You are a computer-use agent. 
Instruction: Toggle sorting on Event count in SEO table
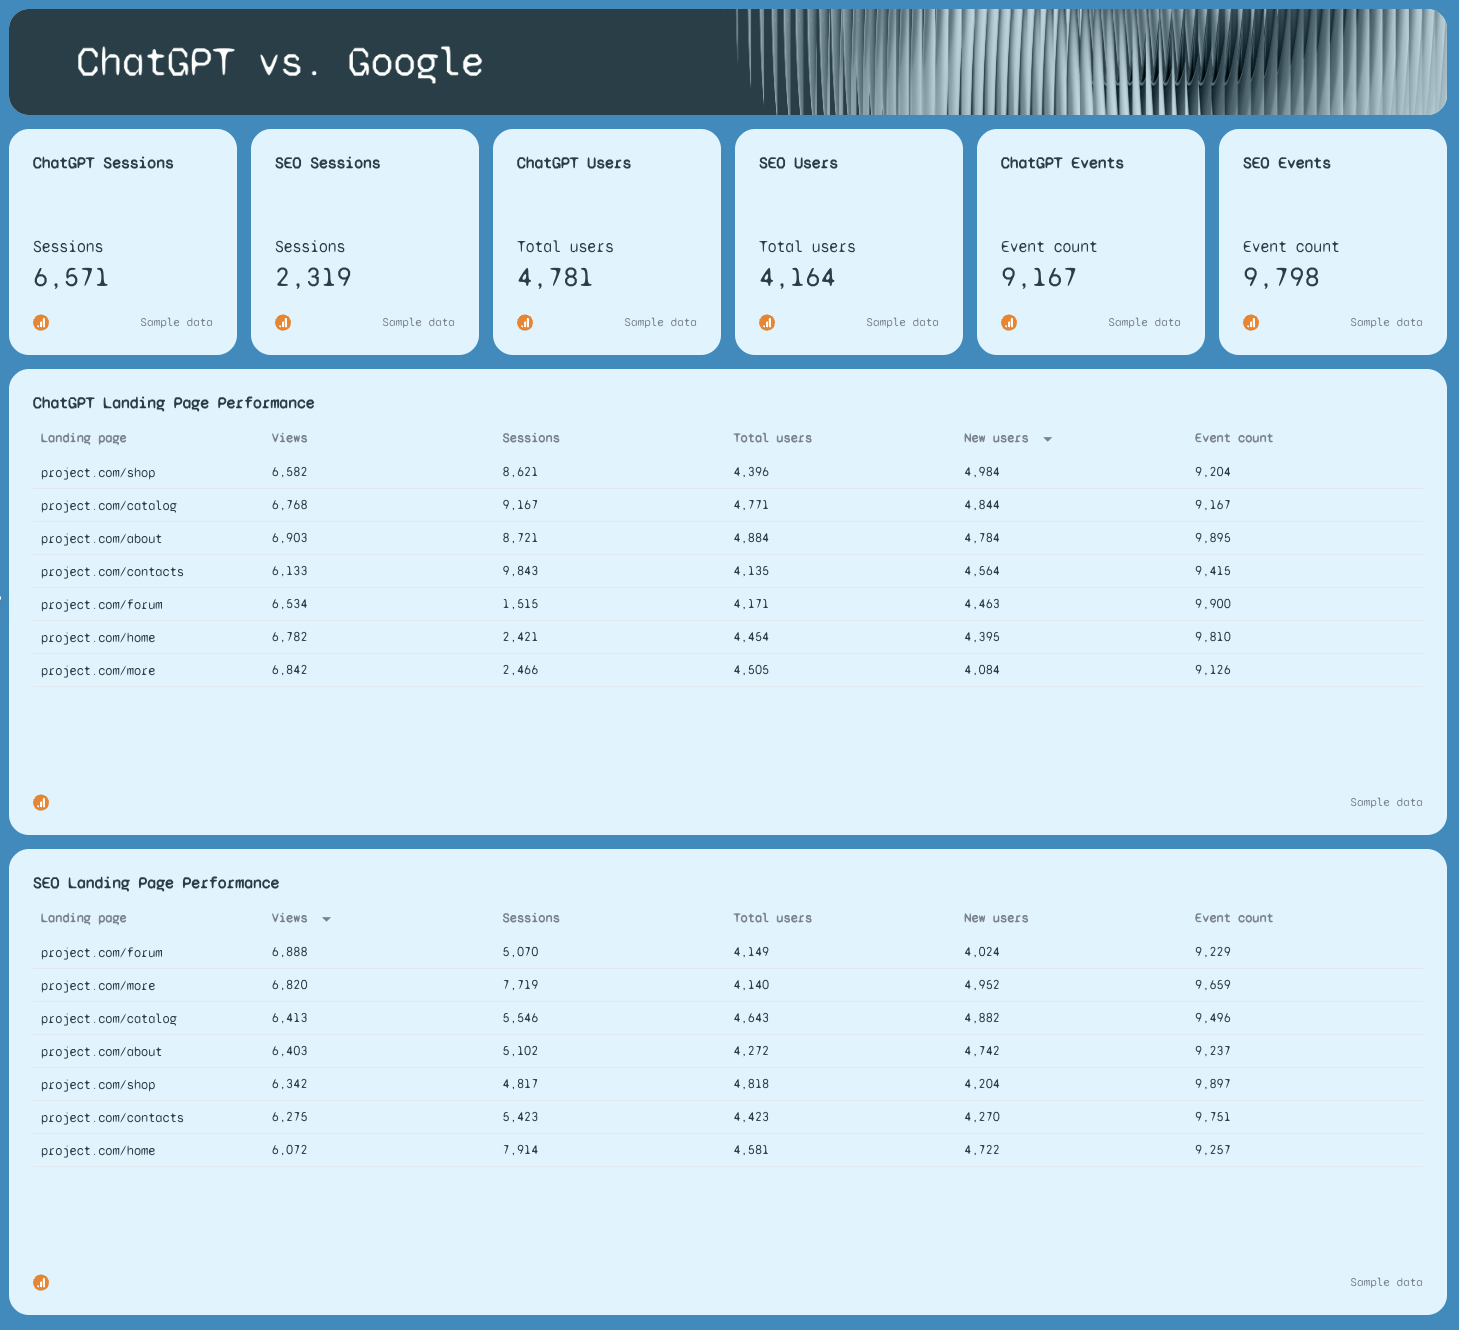pos(1234,917)
